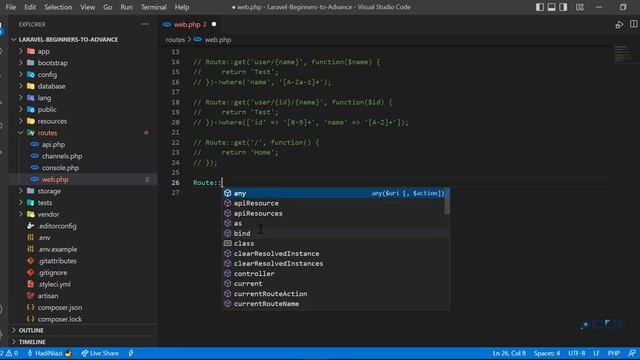Pick the 'bind' autocomplete suggestion
640x360 pixels.
pyautogui.click(x=336, y=233)
